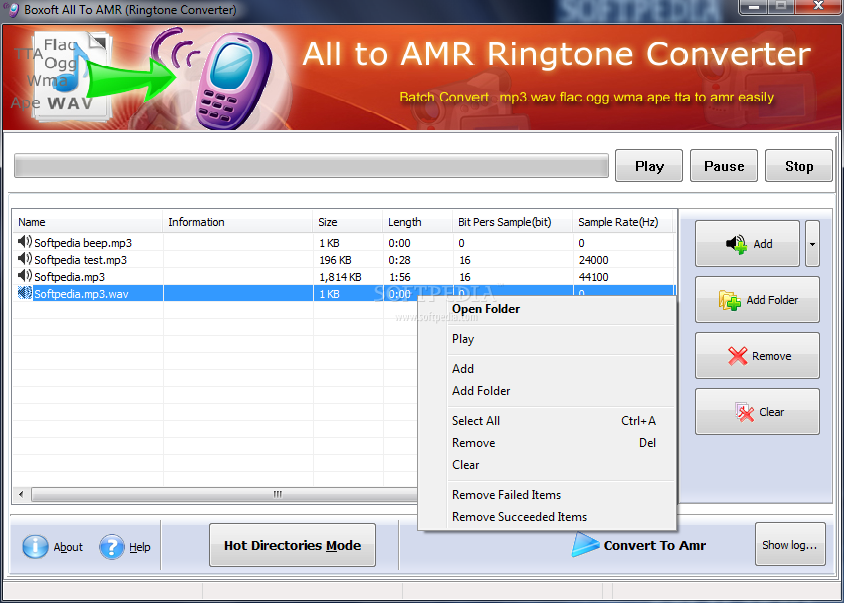Expand the Add button dropdown arrow
The height and width of the screenshot is (603, 844).
[x=812, y=244]
